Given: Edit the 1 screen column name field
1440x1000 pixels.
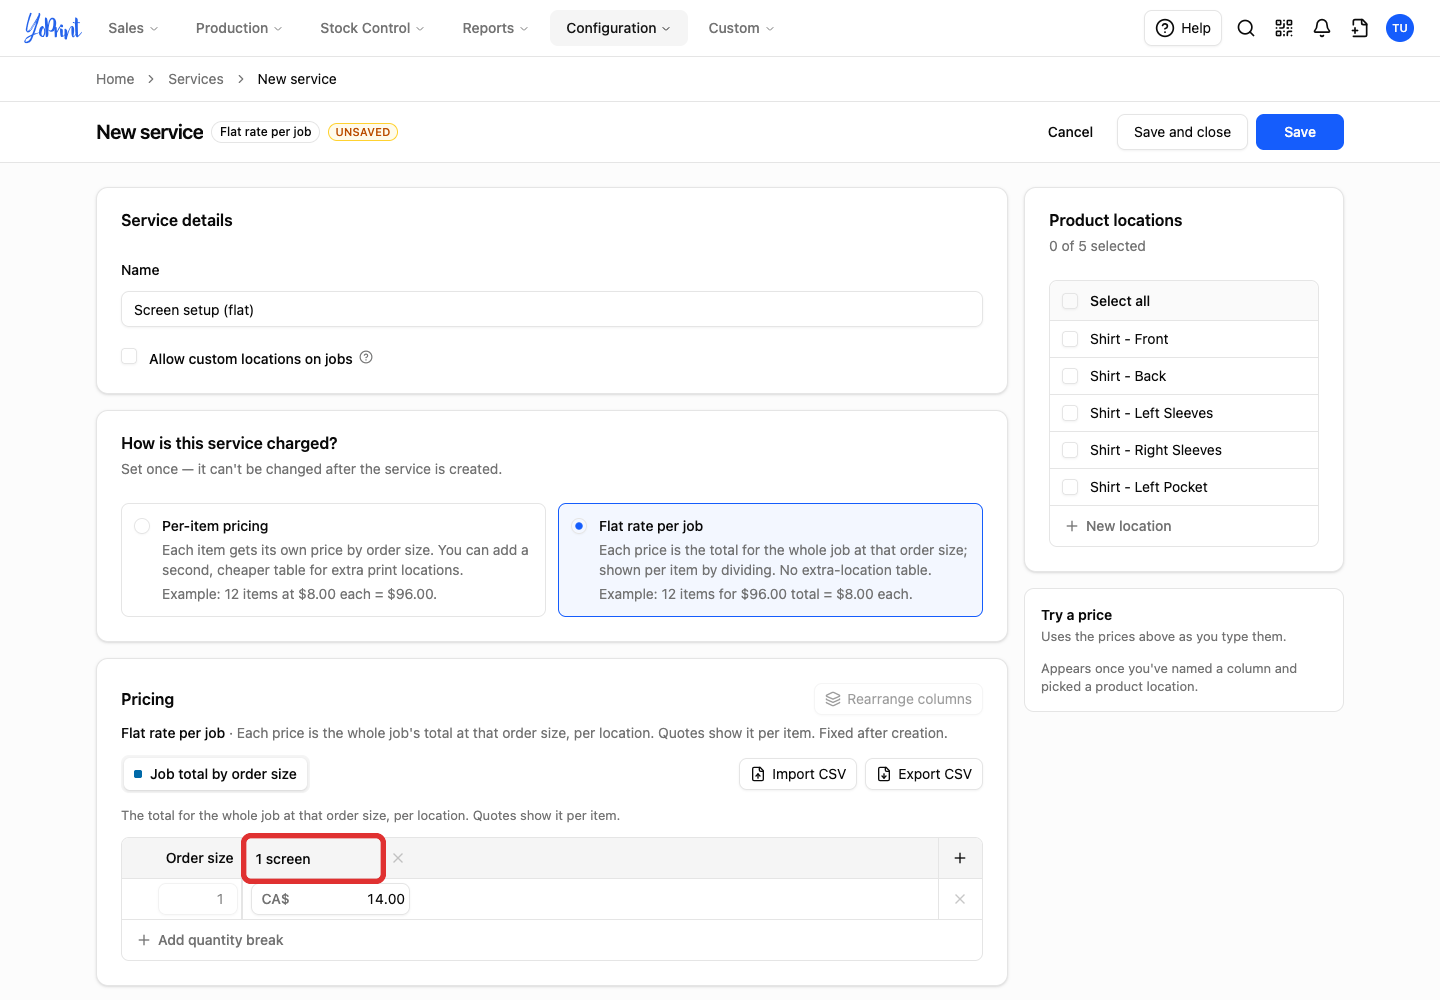Looking at the screenshot, I should click(314, 858).
